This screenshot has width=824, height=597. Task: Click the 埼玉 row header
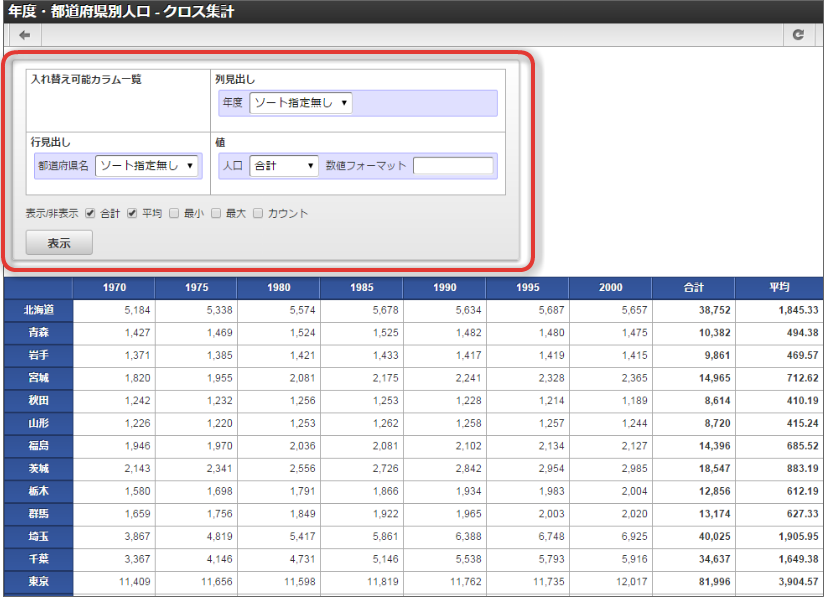pyautogui.click(x=39, y=536)
